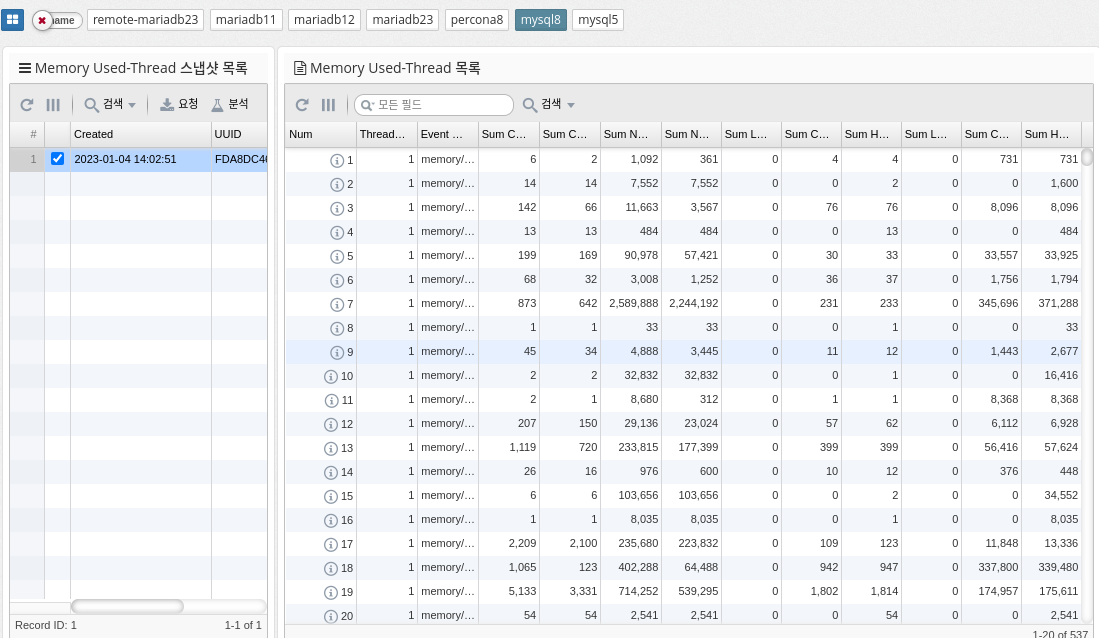Click the info icon for row 7

337,304
